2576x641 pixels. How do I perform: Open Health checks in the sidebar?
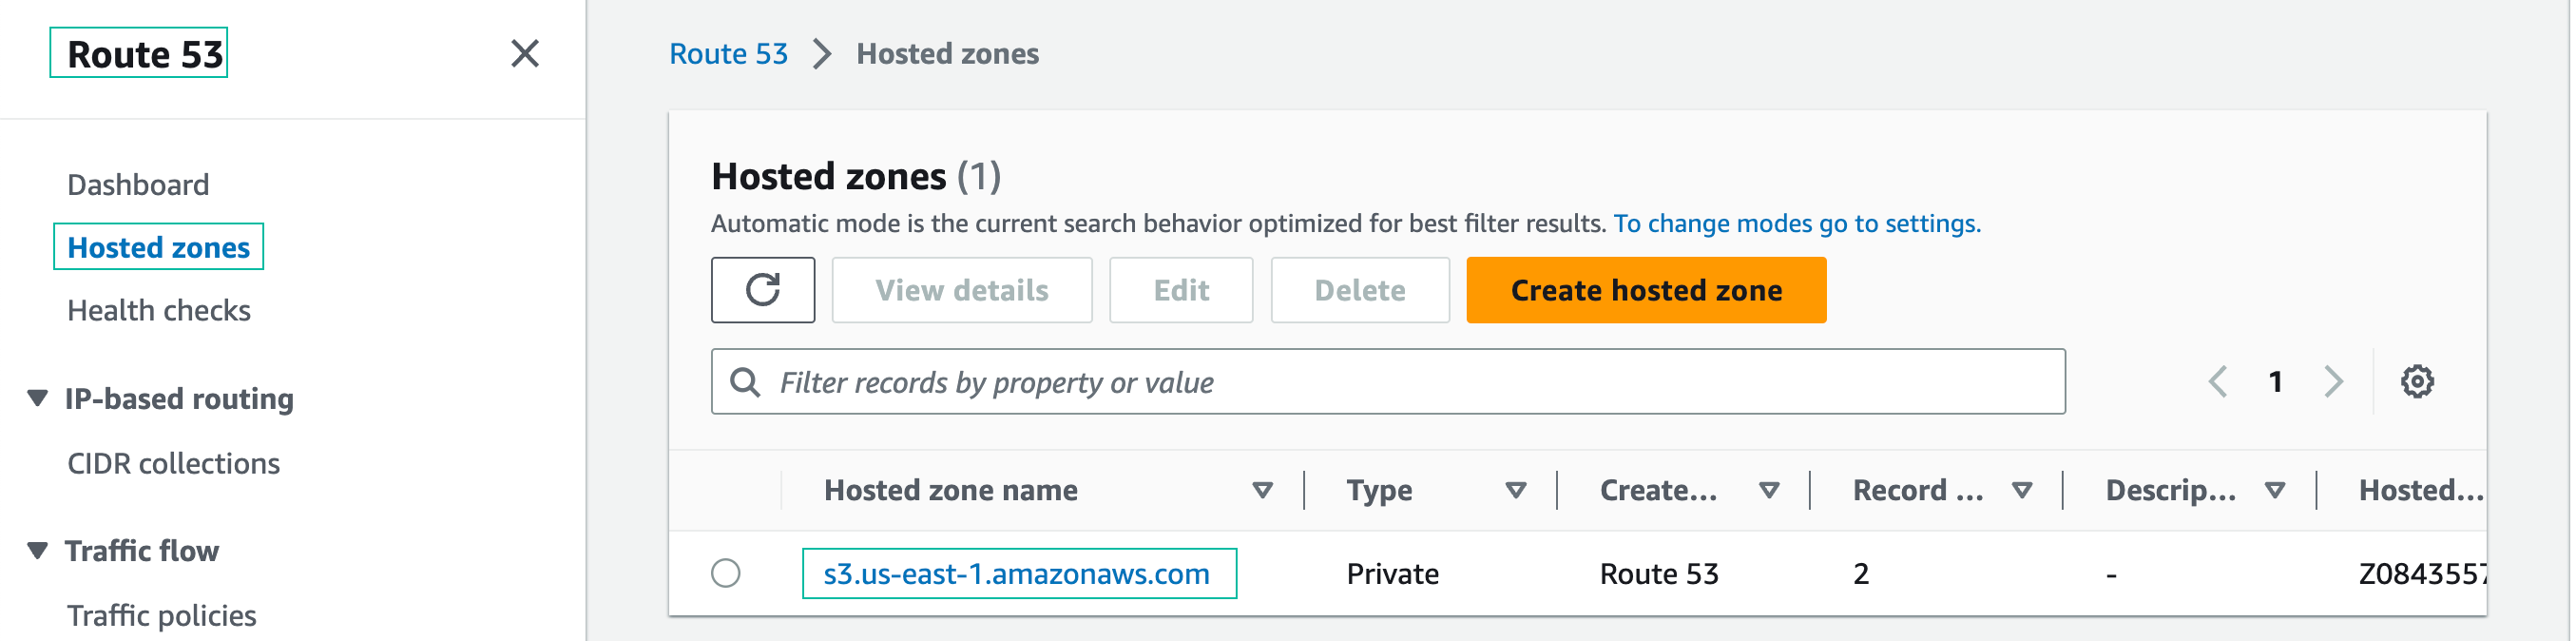coord(159,311)
